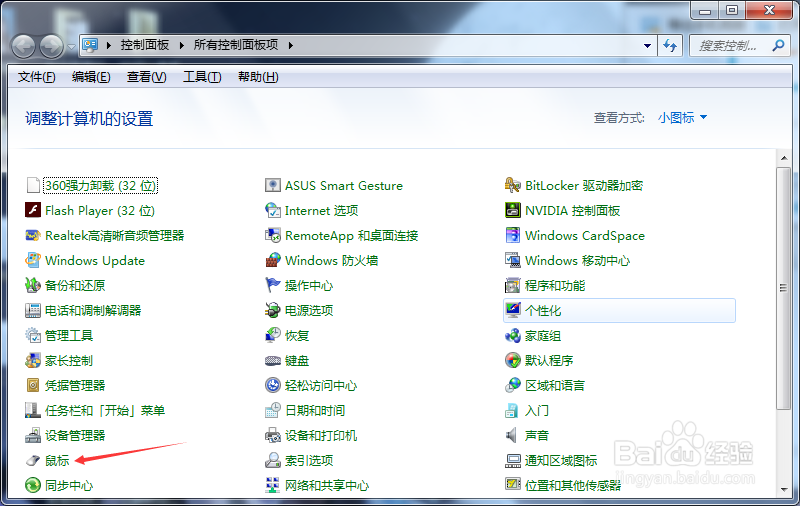The width and height of the screenshot is (800, 506).
Task: Click the 电话和调制解调器 icon
Action: click(33, 310)
